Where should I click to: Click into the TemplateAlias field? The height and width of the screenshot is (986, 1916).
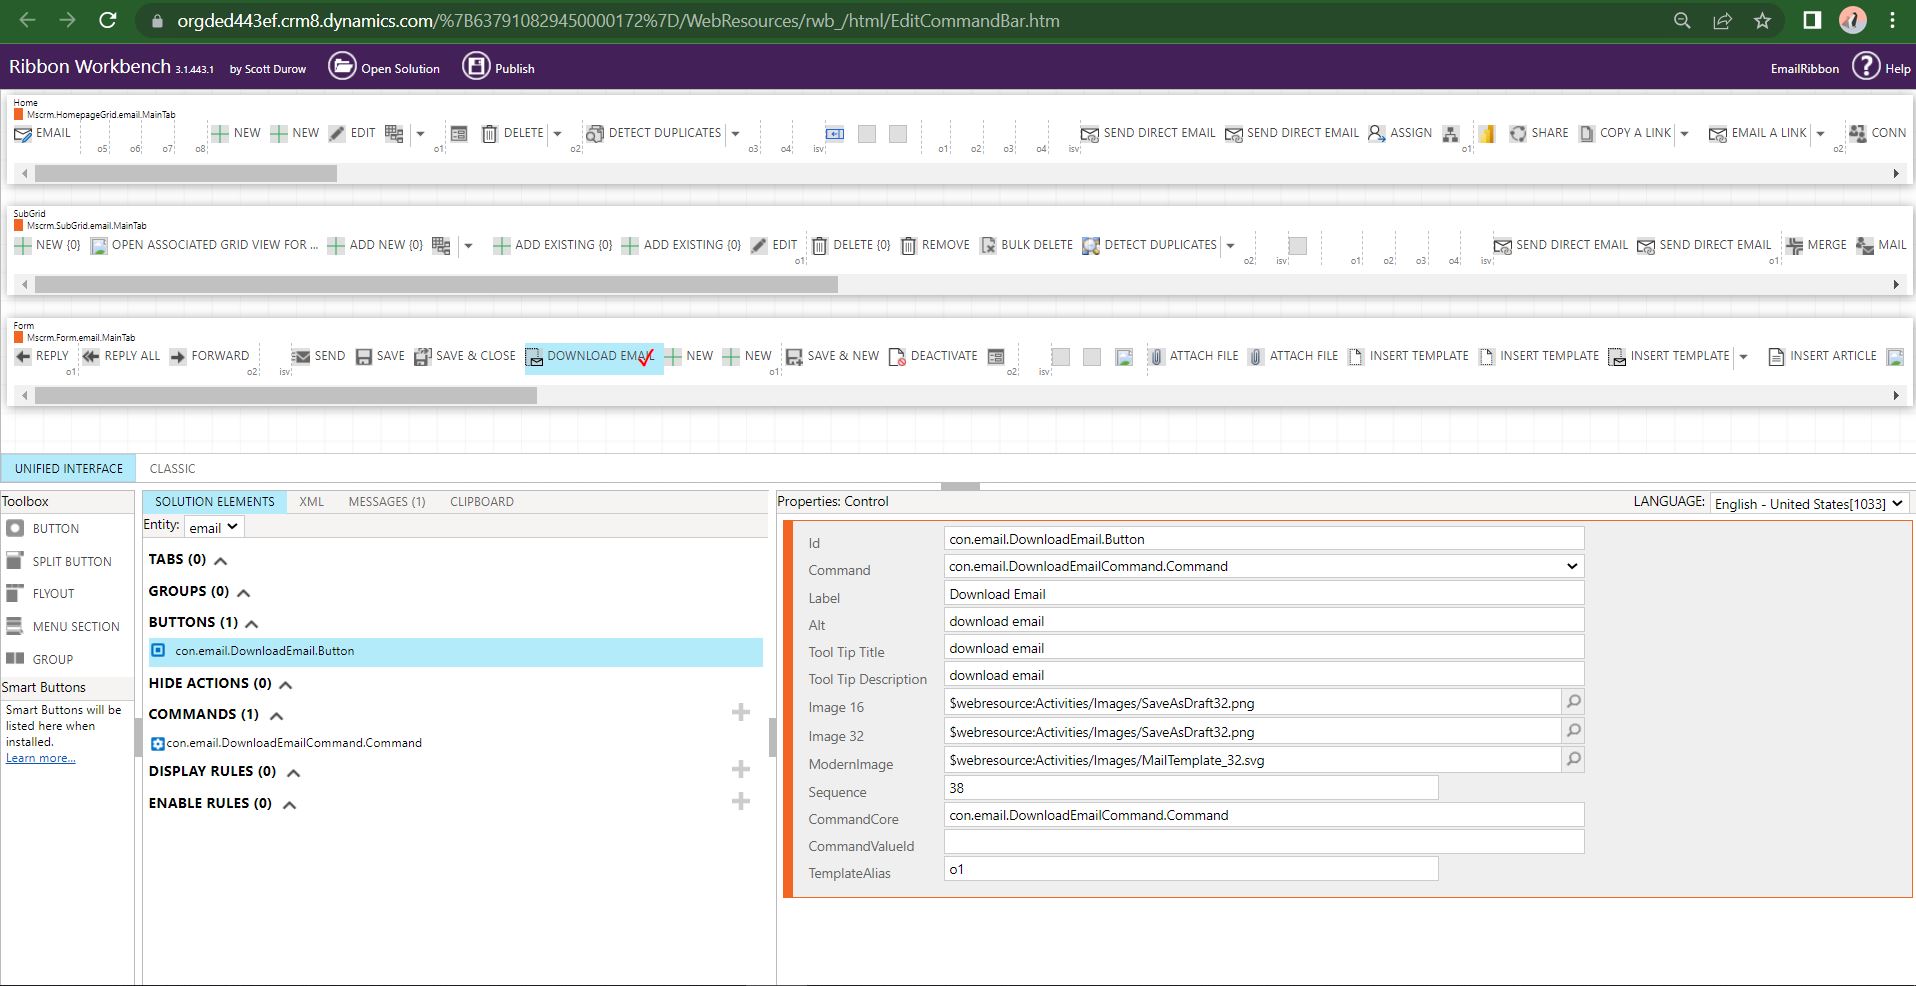point(1191,869)
